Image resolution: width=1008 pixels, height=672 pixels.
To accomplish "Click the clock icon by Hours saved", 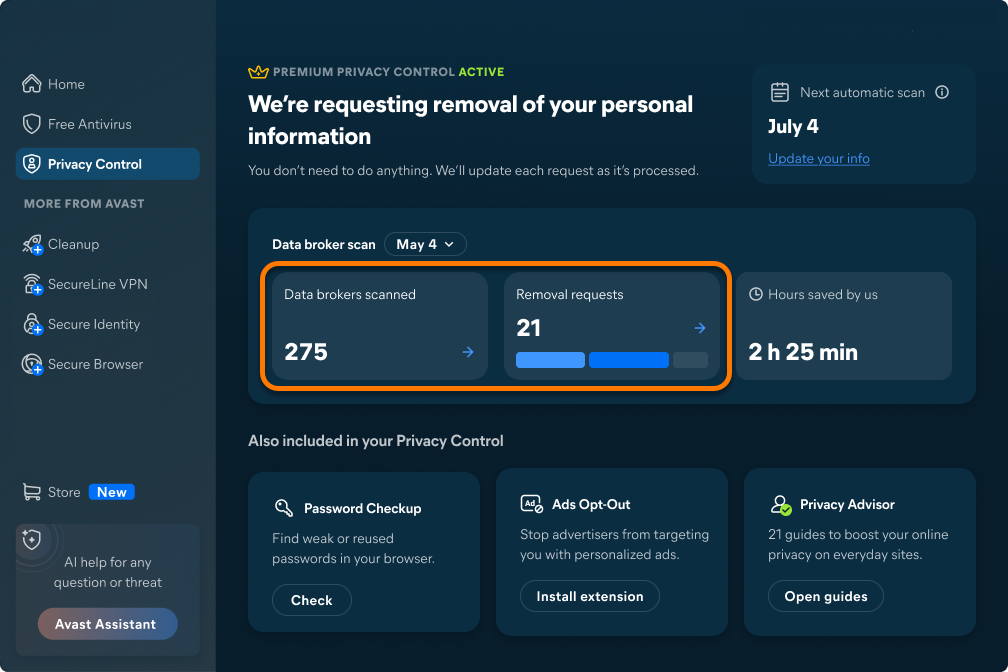I will click(756, 294).
